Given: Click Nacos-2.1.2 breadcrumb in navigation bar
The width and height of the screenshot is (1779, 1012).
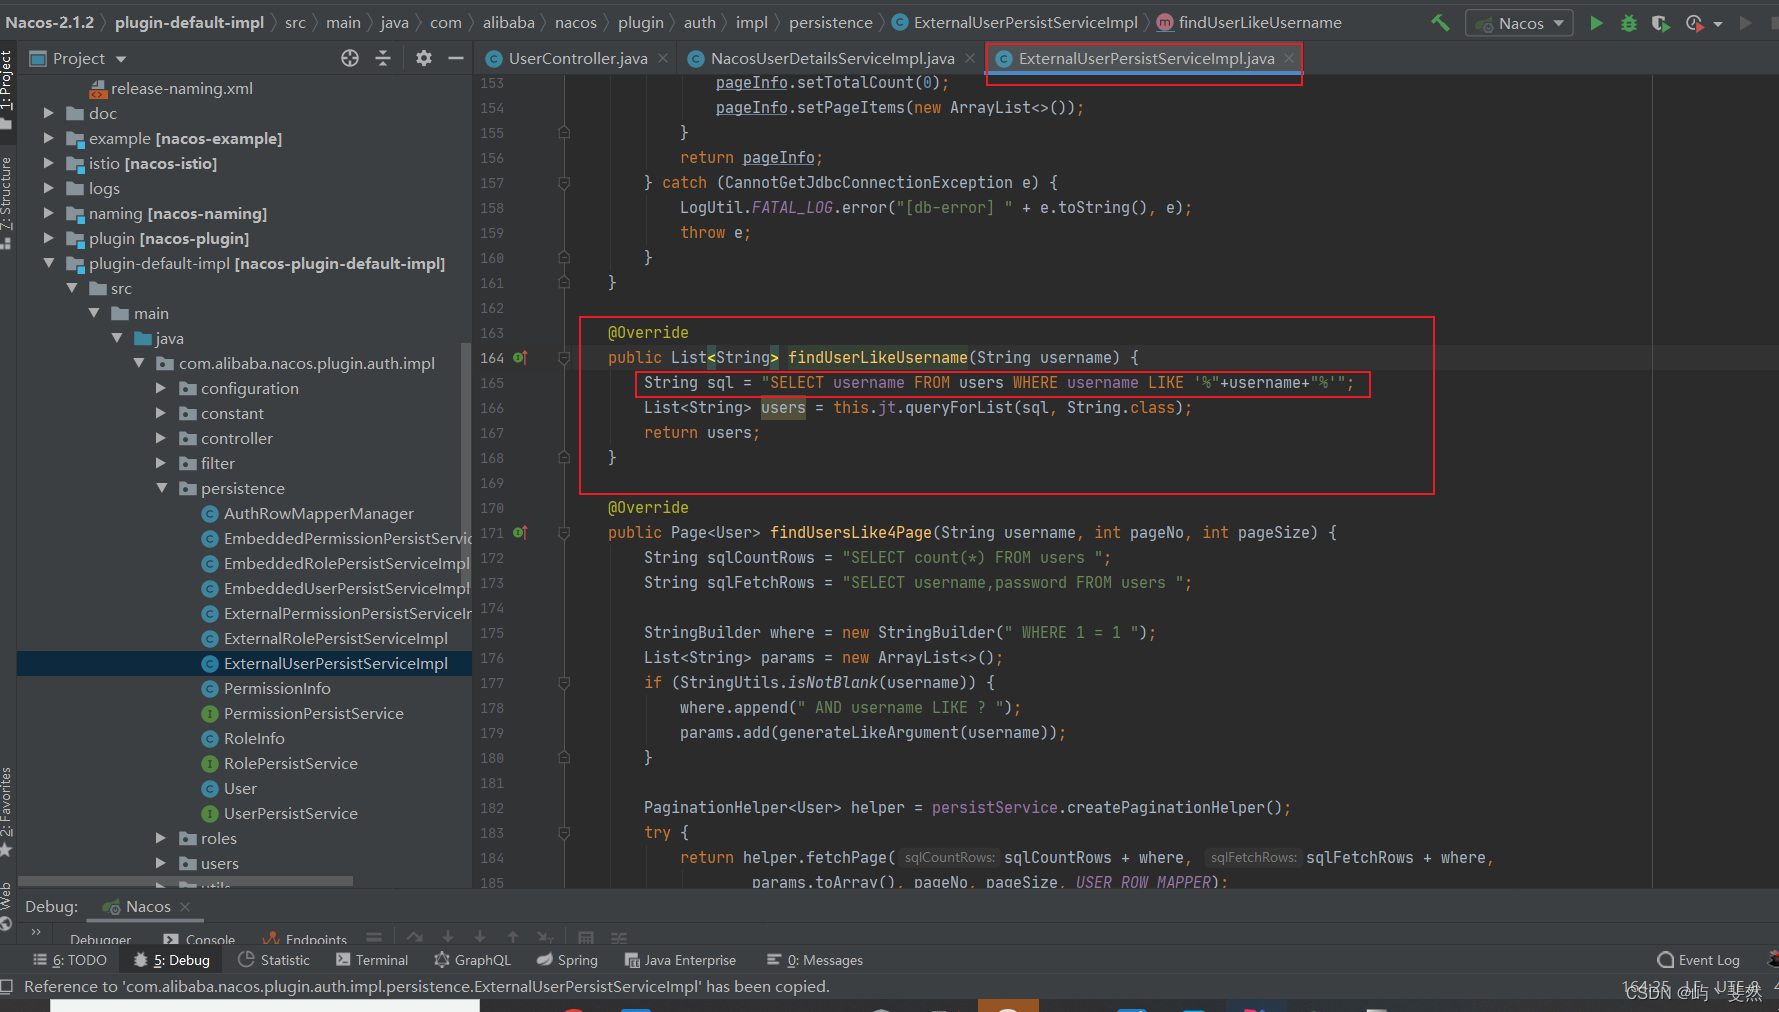Looking at the screenshot, I should (50, 22).
